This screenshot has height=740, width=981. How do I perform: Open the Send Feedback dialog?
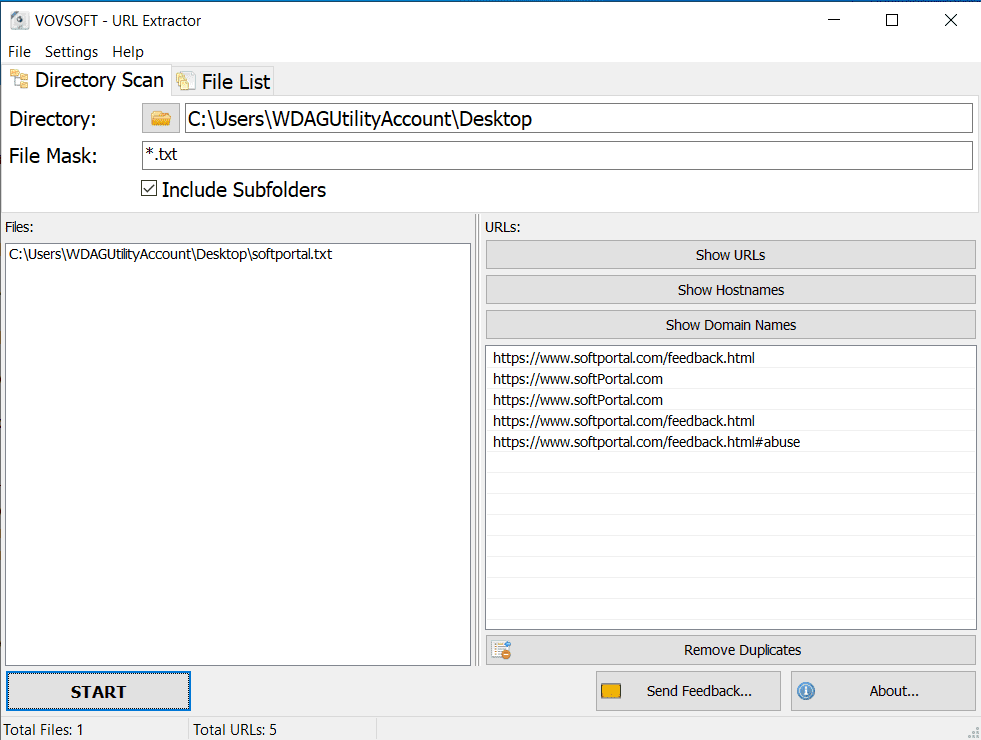[x=688, y=691]
